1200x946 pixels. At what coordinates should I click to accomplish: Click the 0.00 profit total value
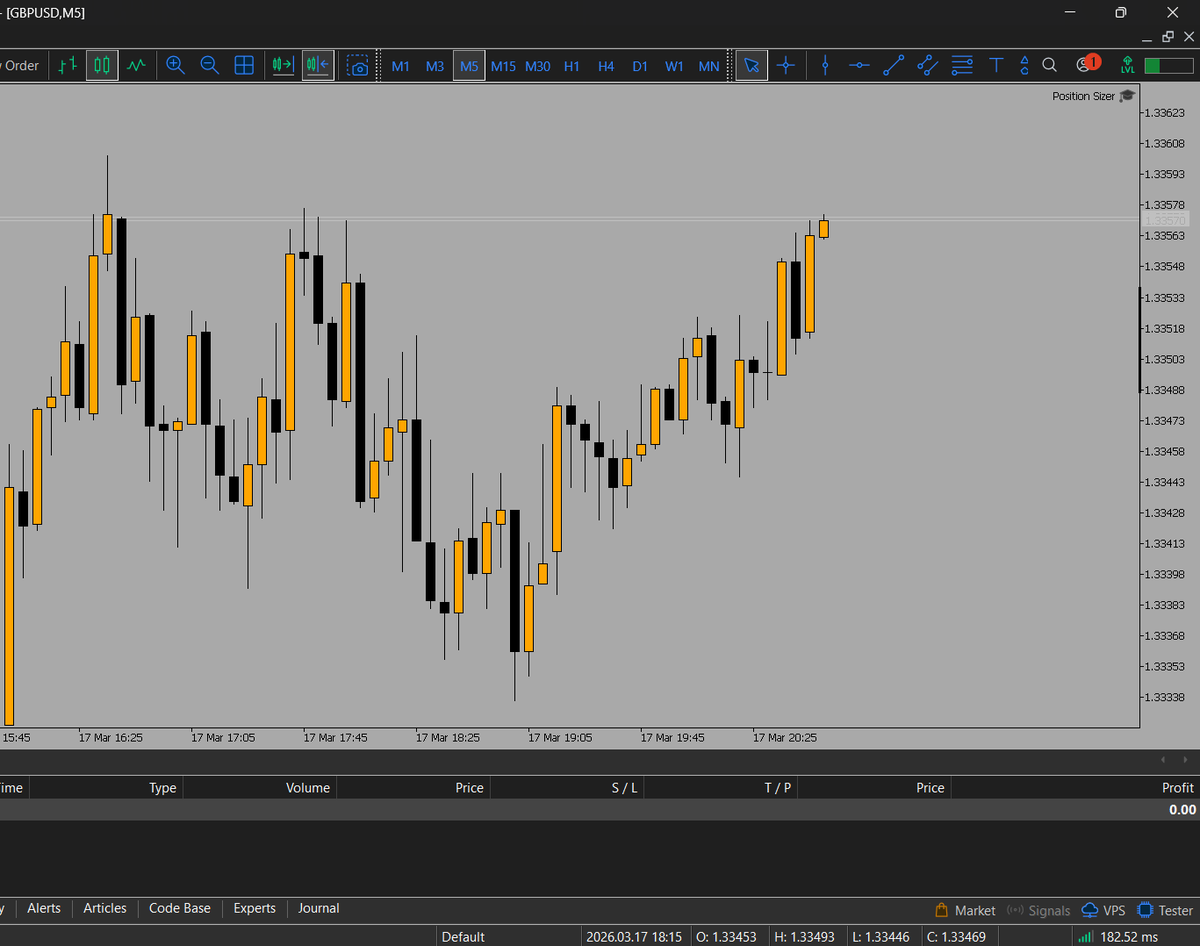point(1182,809)
